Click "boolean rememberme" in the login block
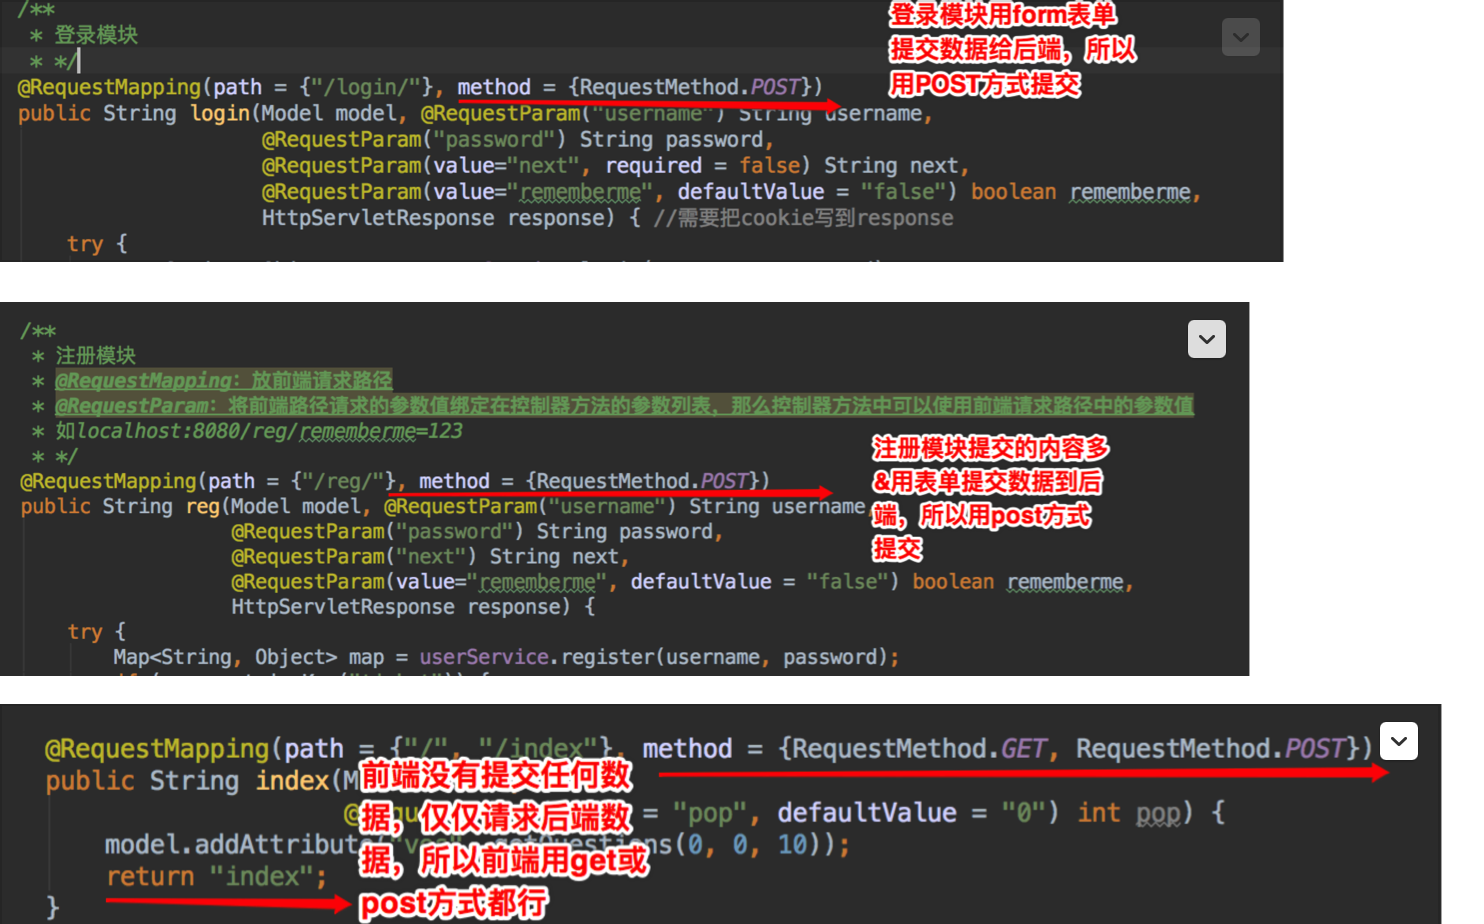Viewport: 1484px width, 924px height. pyautogui.click(x=1081, y=191)
